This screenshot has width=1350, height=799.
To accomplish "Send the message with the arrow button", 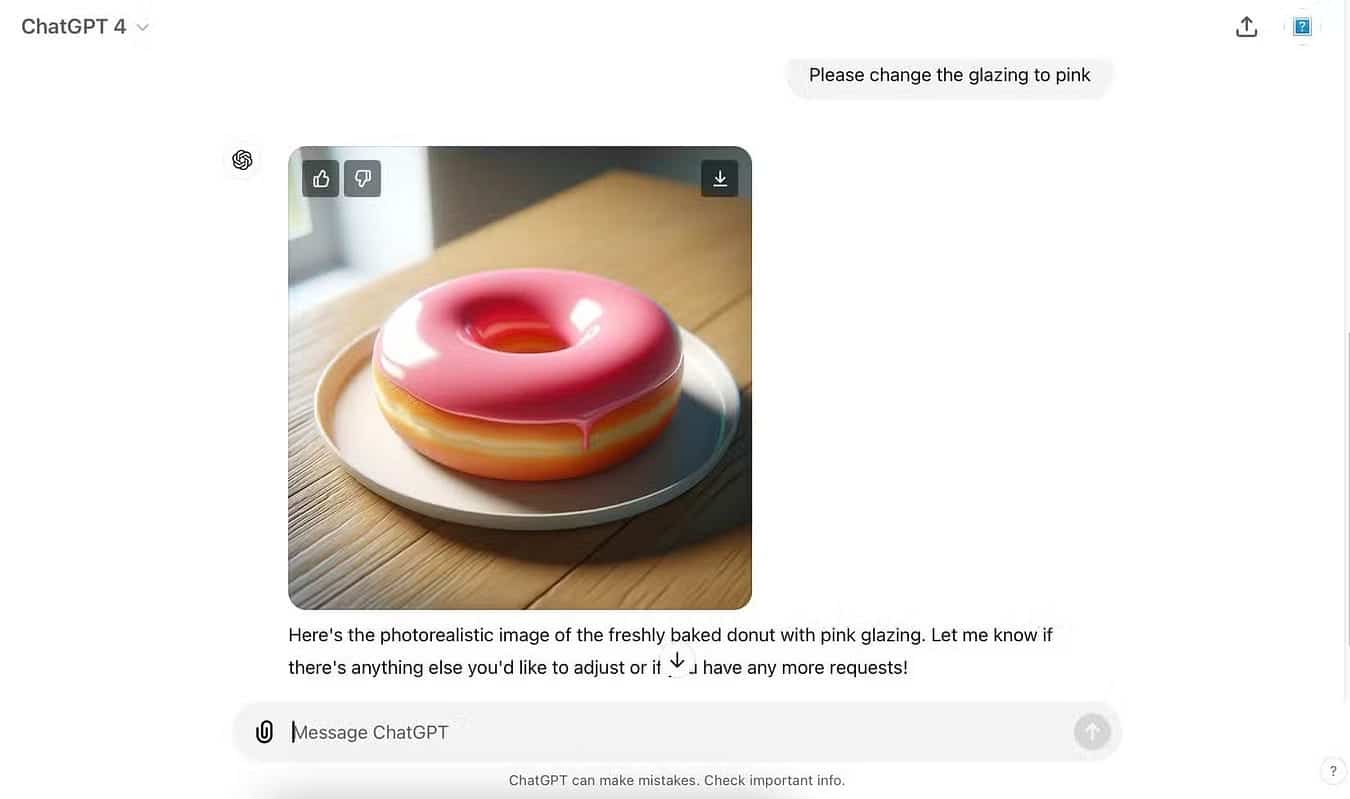I will (1092, 732).
